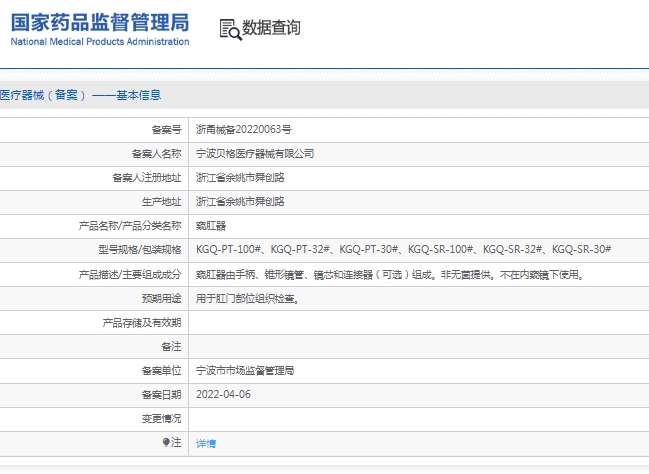This screenshot has width=649, height=474.
Task: Click the 生产地址 address value
Action: click(x=240, y=202)
